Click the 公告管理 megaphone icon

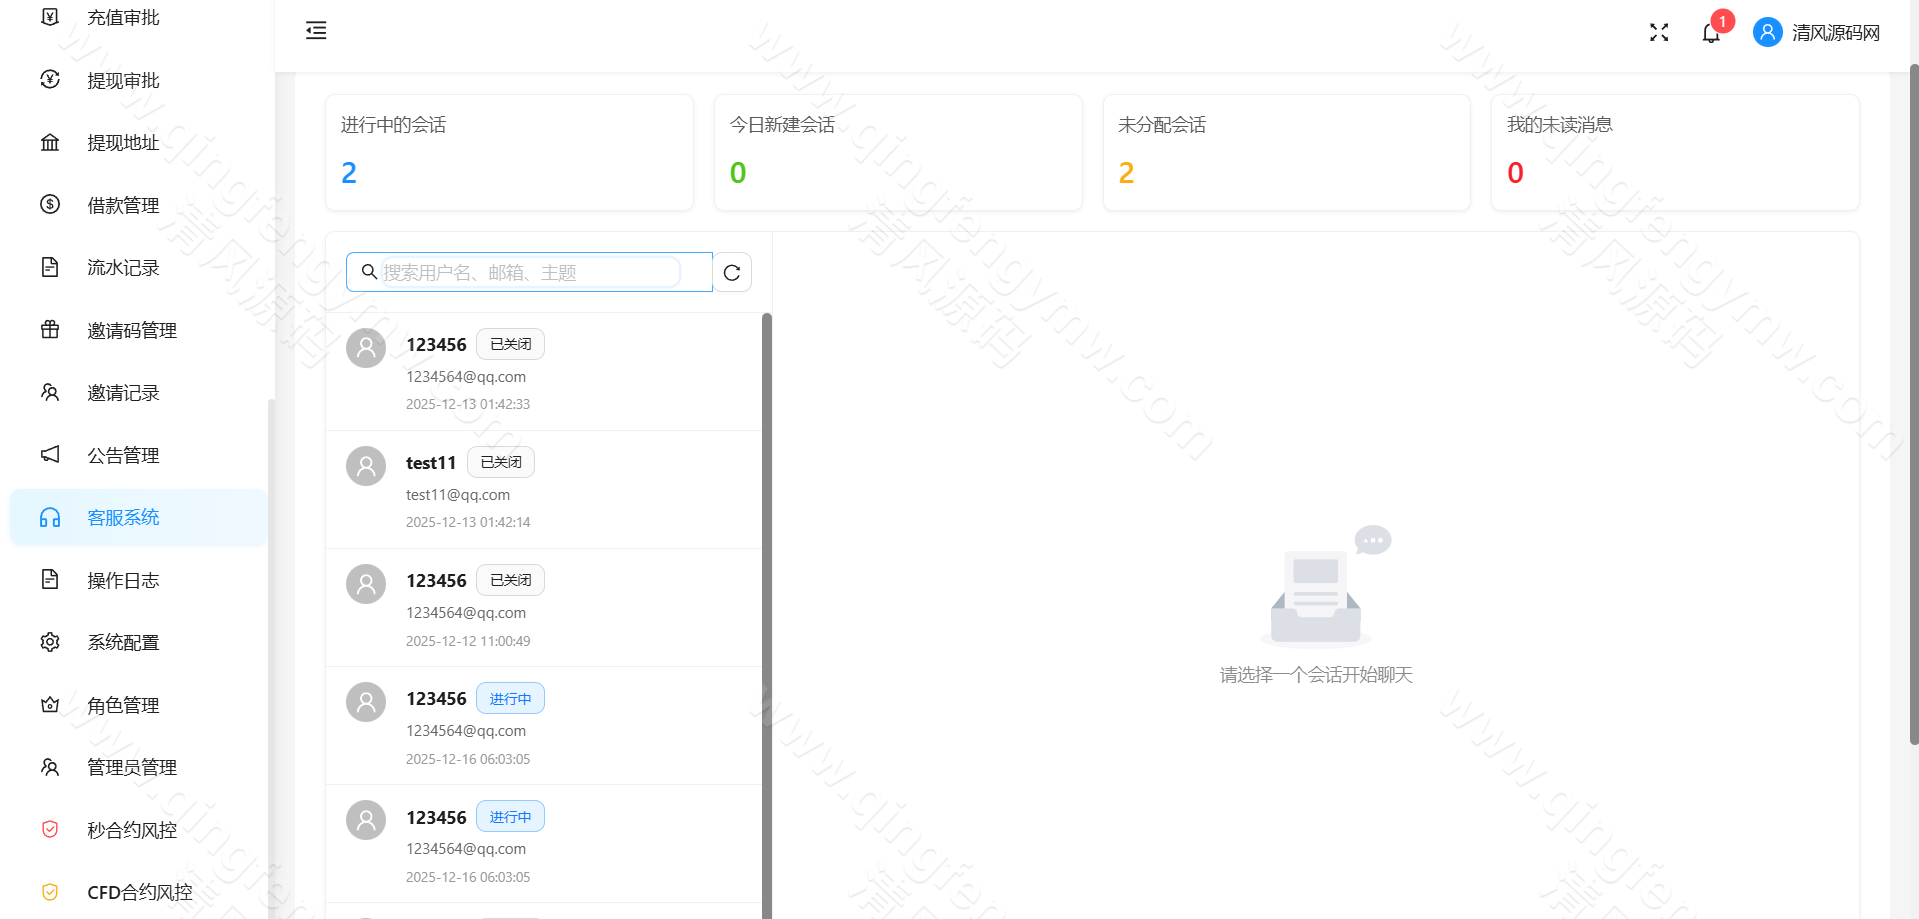point(50,454)
